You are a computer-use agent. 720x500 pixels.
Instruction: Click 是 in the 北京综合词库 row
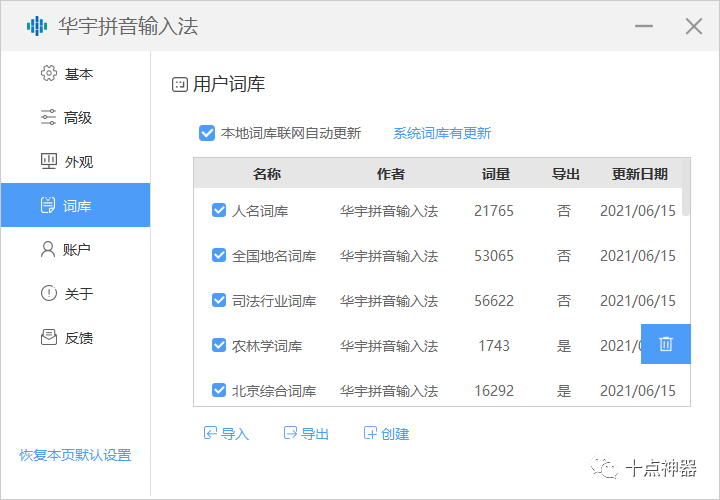(x=564, y=391)
